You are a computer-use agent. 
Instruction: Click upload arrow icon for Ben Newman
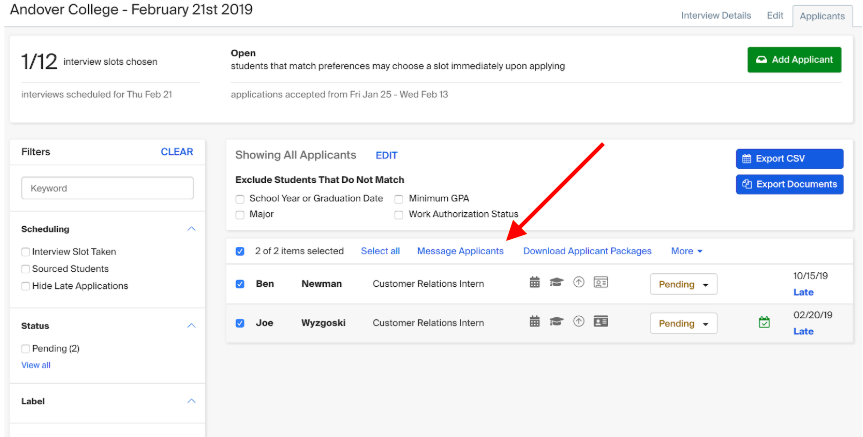coord(578,283)
